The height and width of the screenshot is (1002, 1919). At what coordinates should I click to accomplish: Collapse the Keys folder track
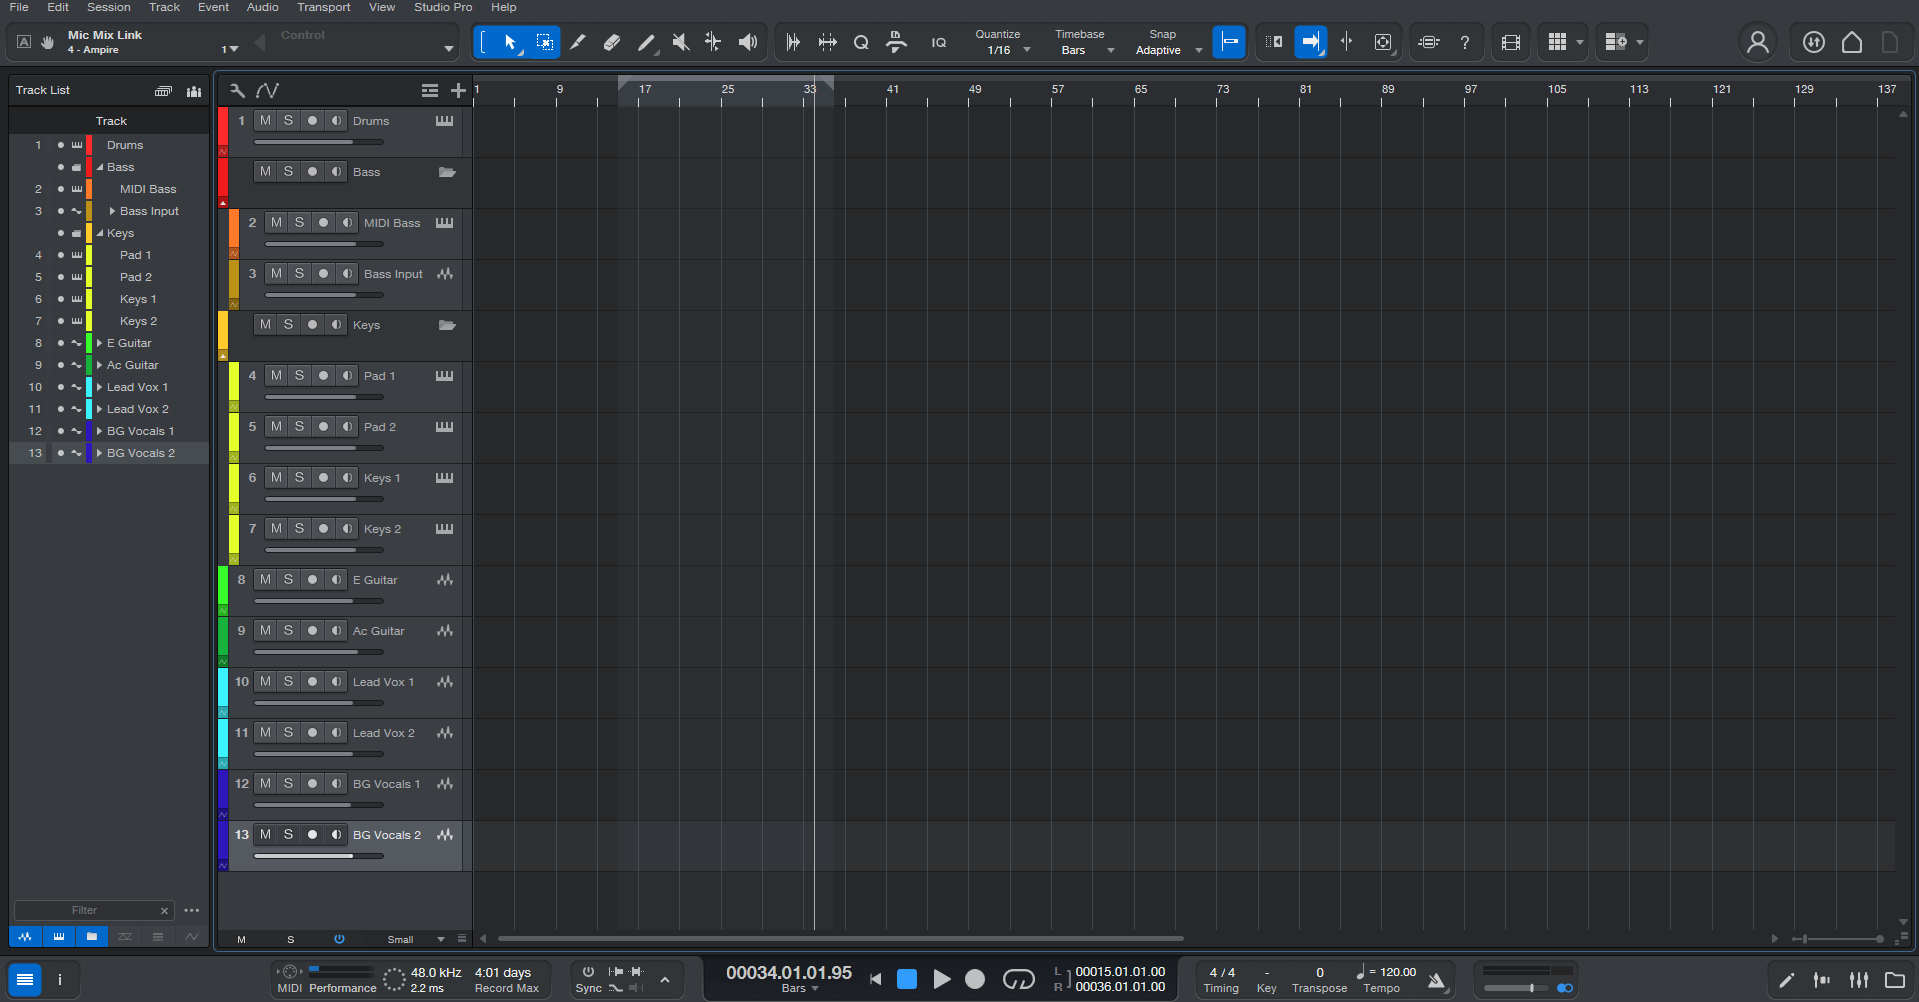(x=100, y=233)
